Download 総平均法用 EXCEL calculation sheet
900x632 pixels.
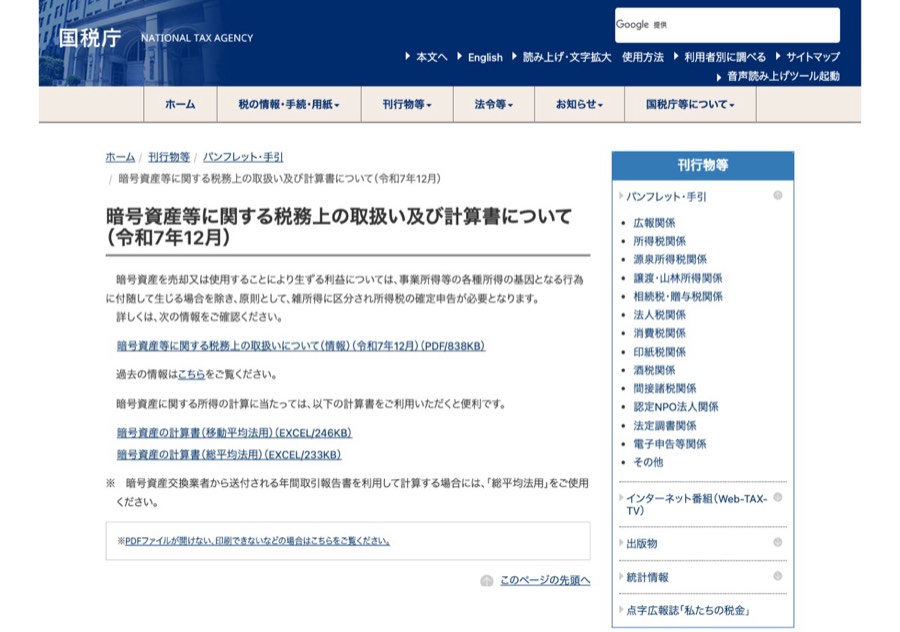click(x=228, y=455)
